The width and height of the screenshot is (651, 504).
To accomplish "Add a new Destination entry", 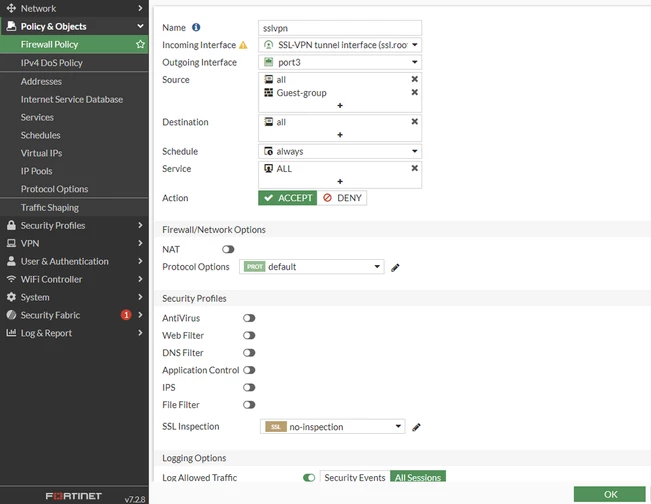I will click(x=340, y=135).
